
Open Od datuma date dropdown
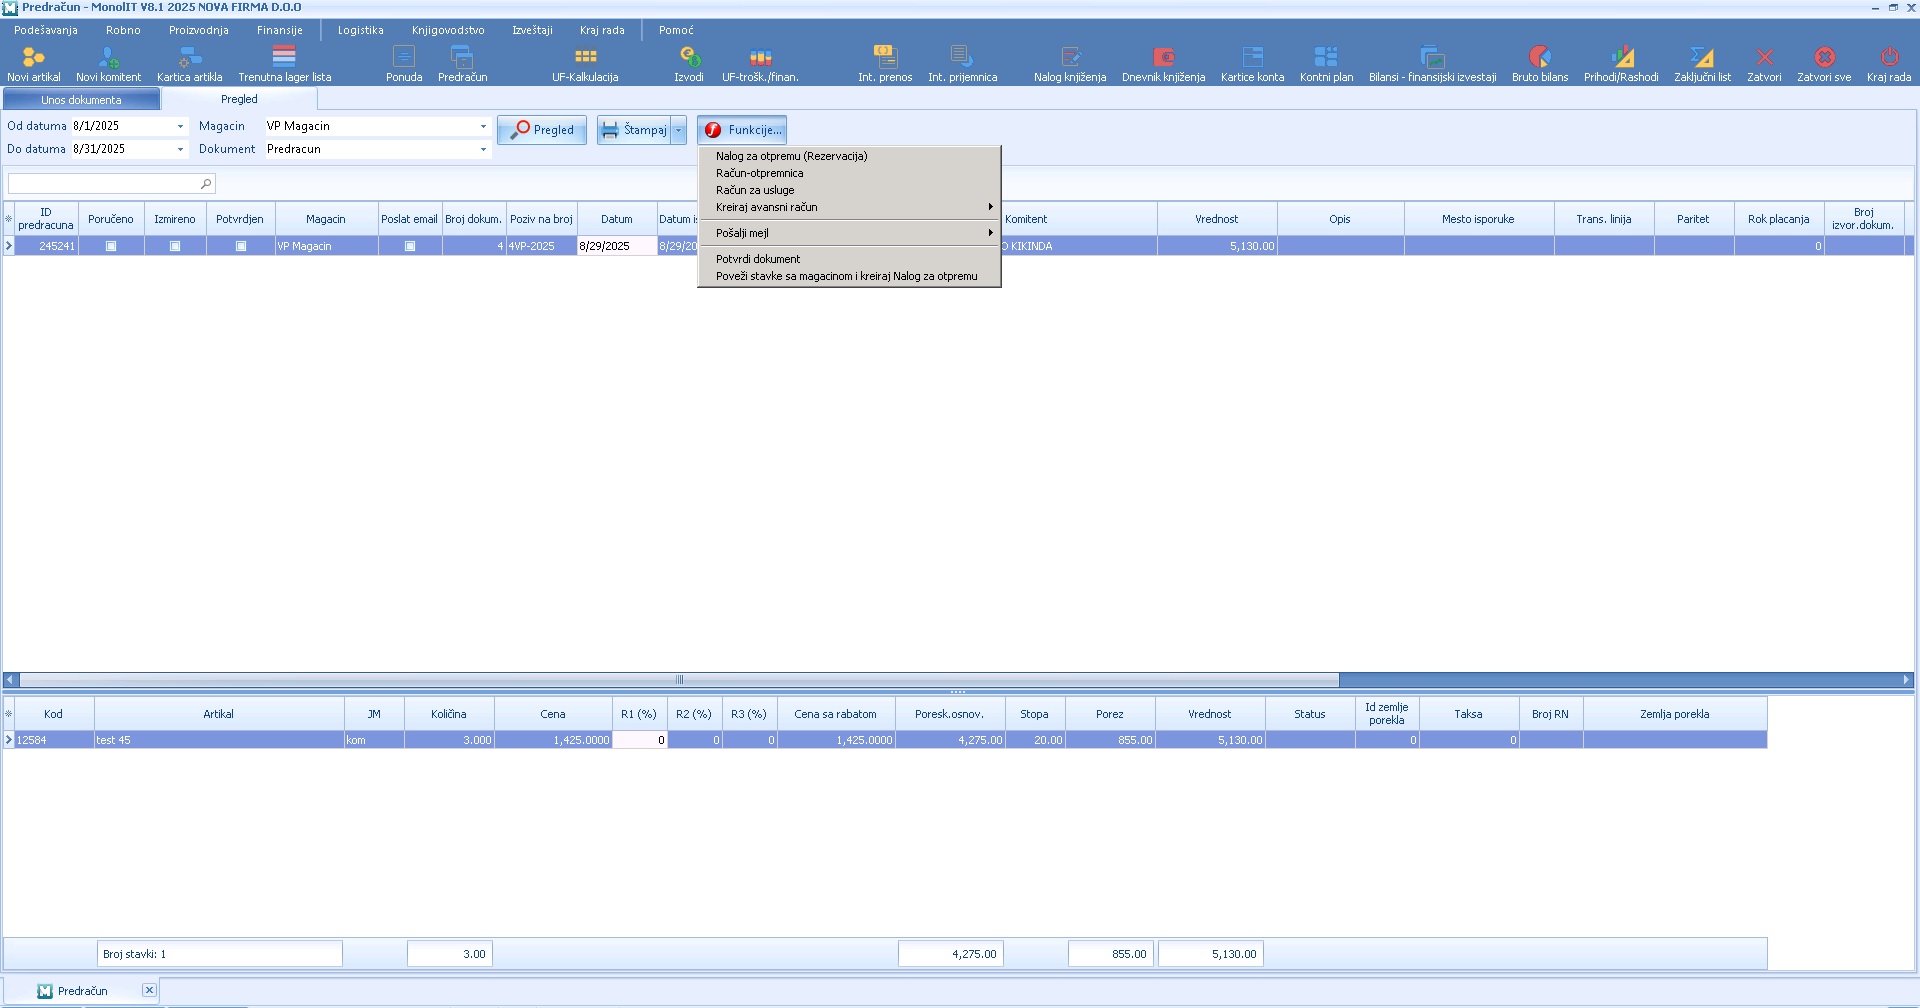point(180,127)
